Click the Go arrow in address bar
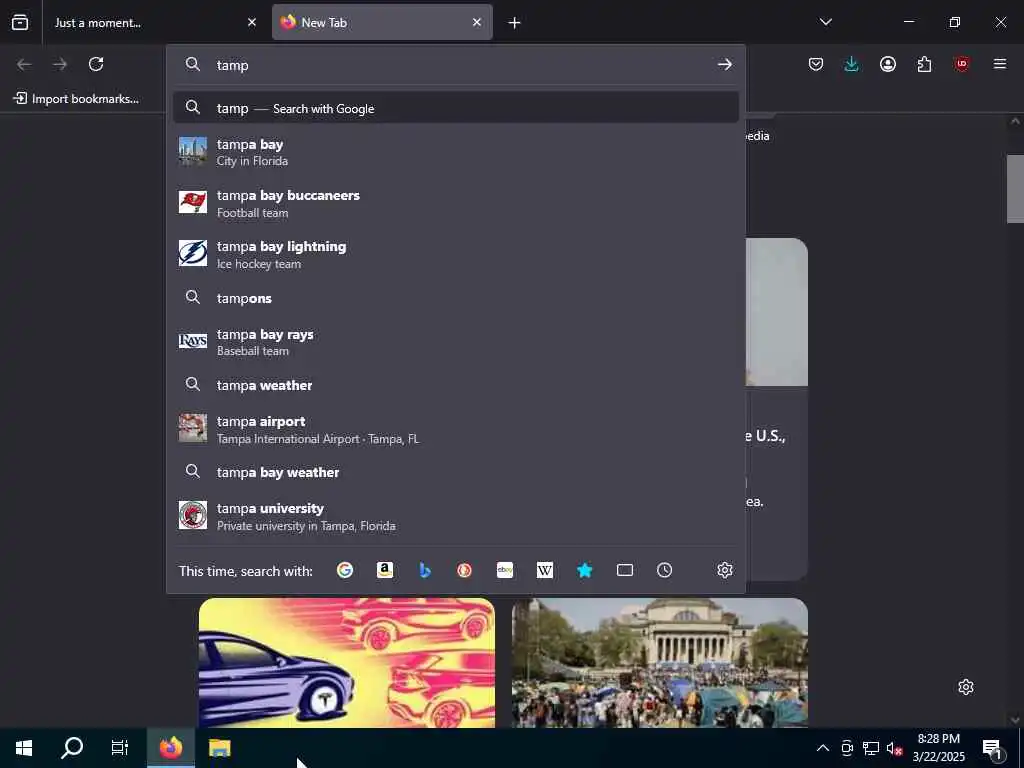This screenshot has height=768, width=1024. tap(724, 65)
